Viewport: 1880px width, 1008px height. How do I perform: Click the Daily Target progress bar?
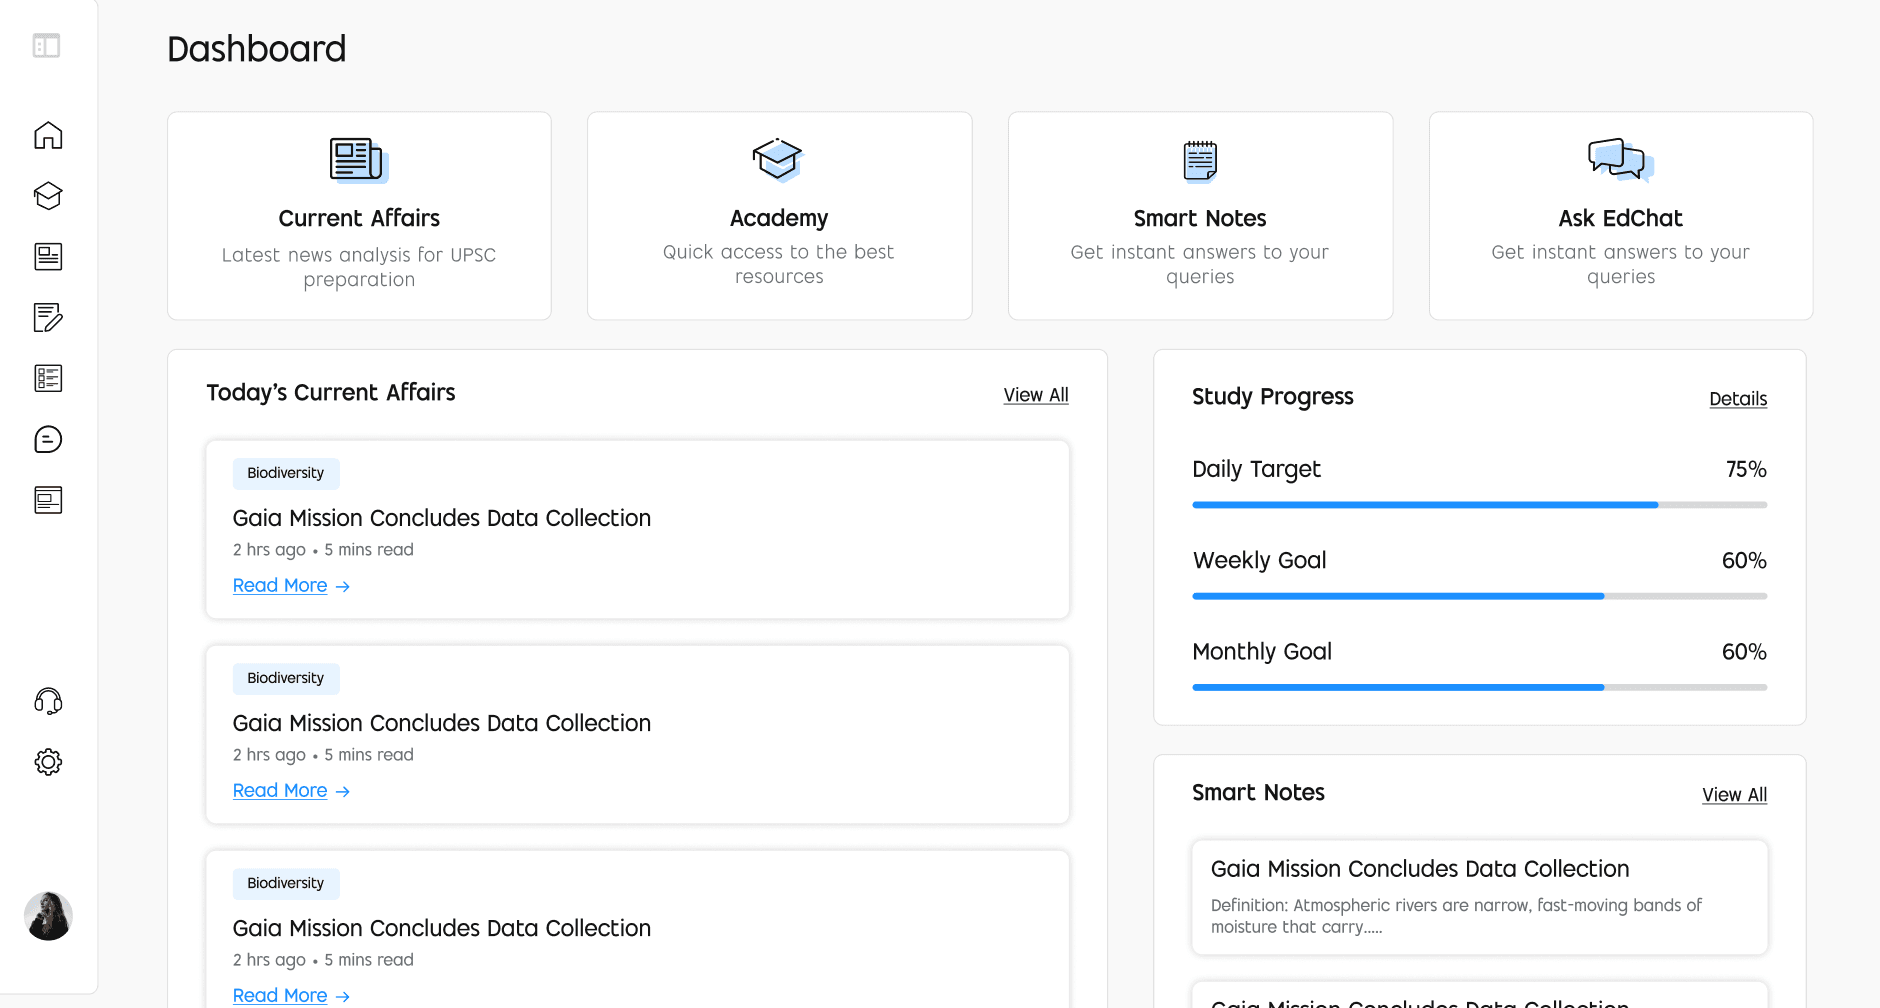click(1479, 505)
